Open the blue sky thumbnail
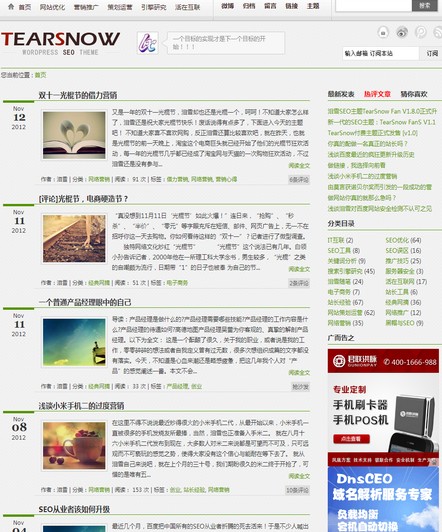The width and height of the screenshot is (442, 532). point(74,342)
